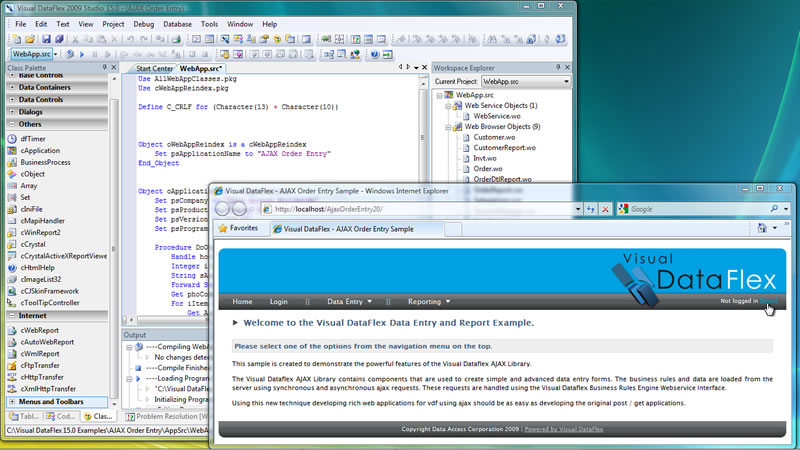
Task: Open the File menu
Action: (x=21, y=24)
